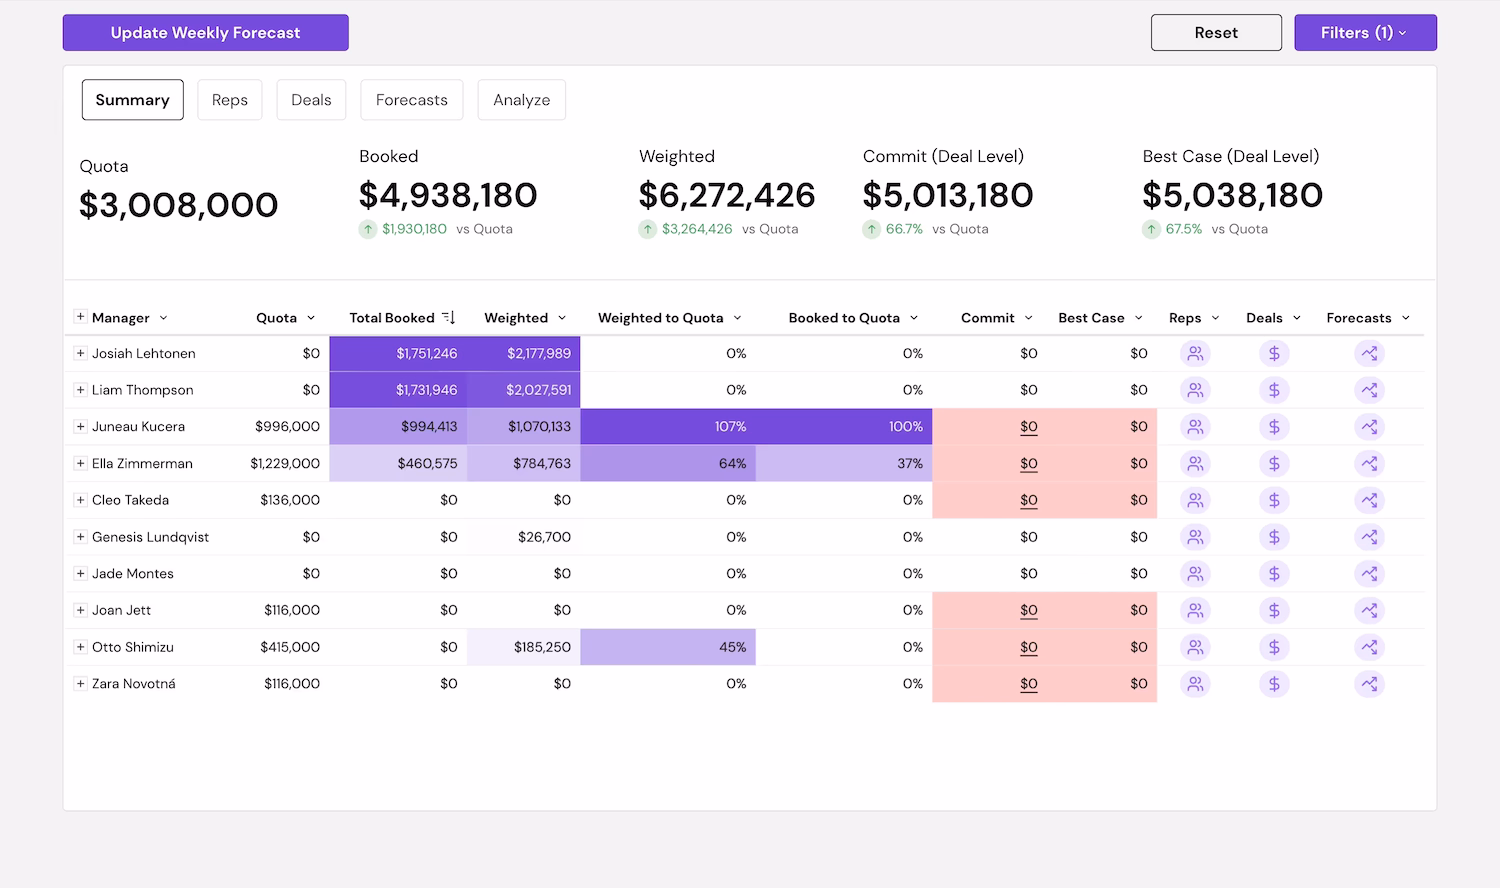Click the upward arrow beside 66.7% vs Quota

coord(871,229)
